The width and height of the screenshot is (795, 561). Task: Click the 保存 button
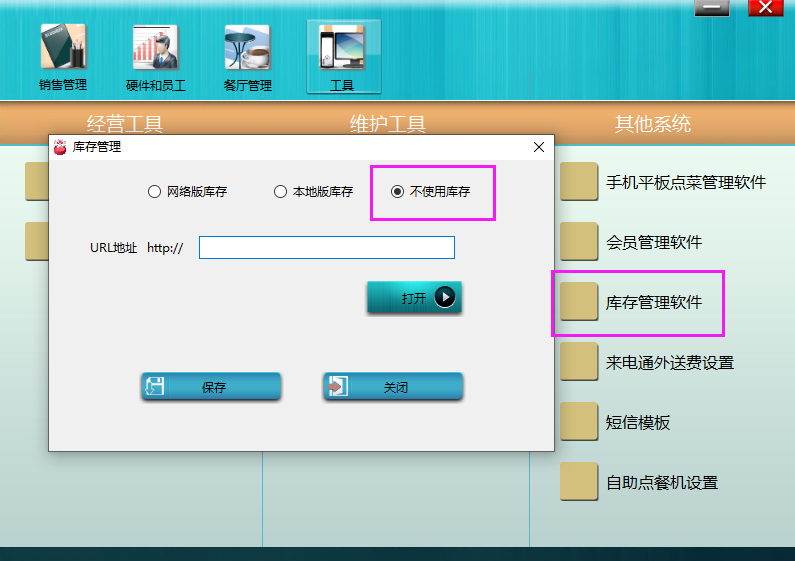211,387
